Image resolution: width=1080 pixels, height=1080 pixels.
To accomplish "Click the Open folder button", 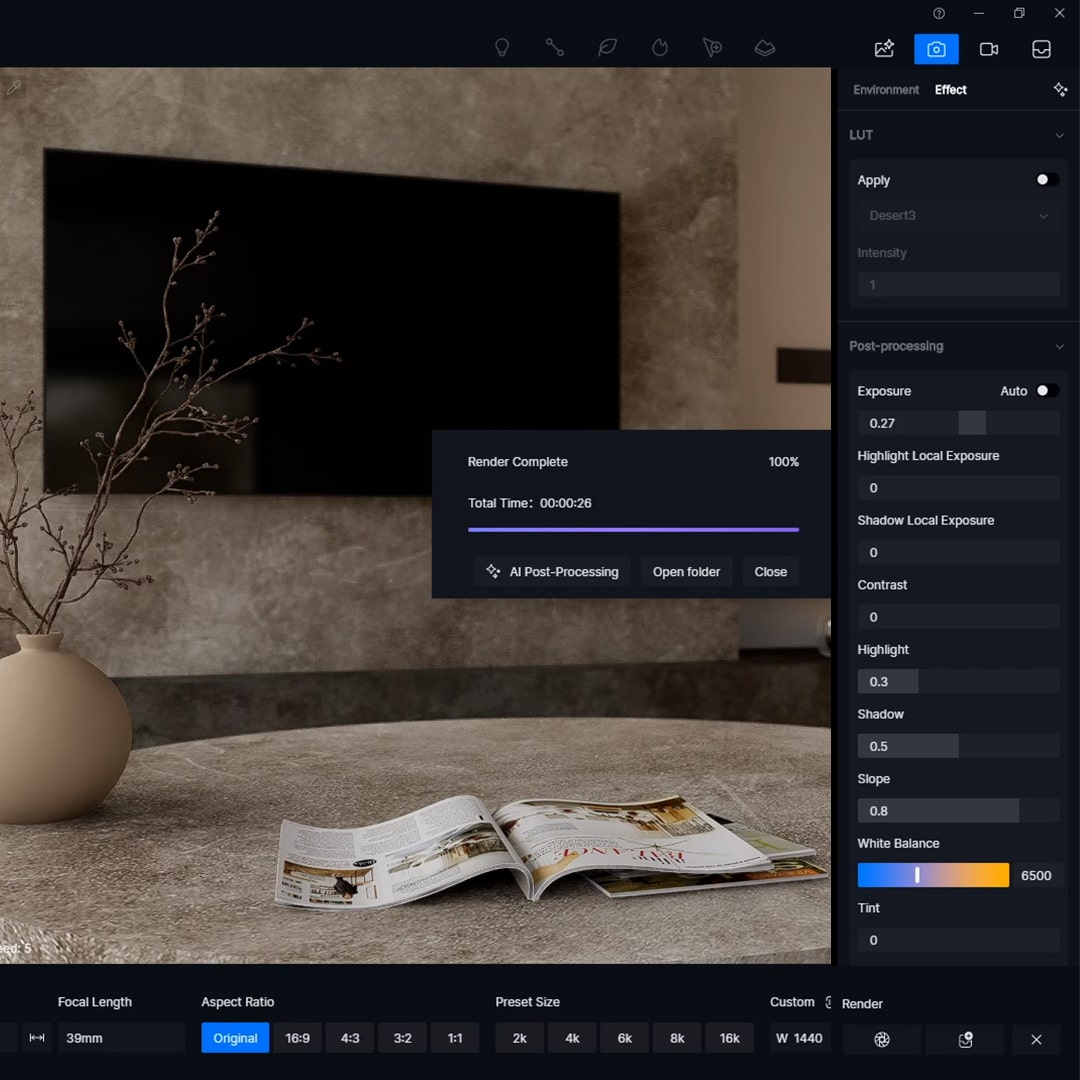I will pyautogui.click(x=686, y=572).
